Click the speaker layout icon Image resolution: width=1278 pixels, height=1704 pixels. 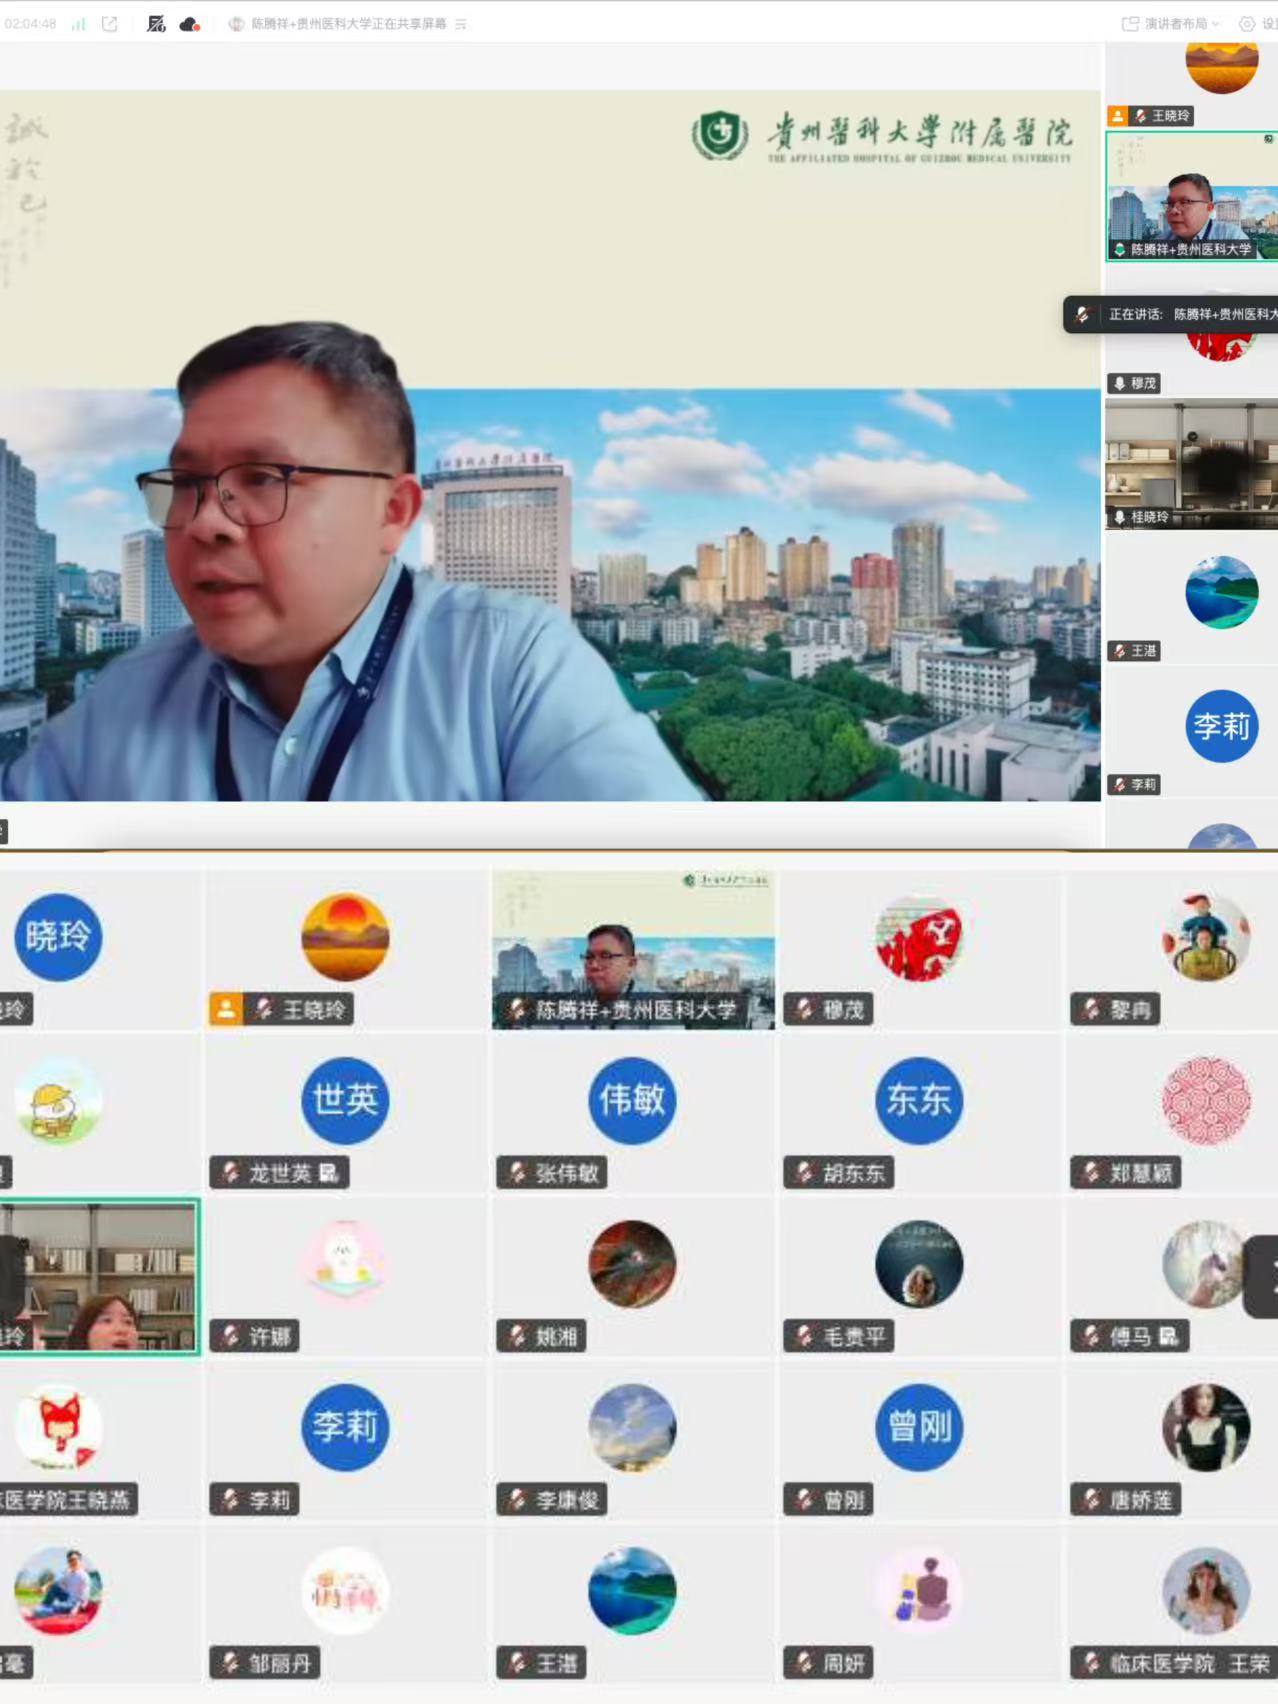pyautogui.click(x=1130, y=24)
